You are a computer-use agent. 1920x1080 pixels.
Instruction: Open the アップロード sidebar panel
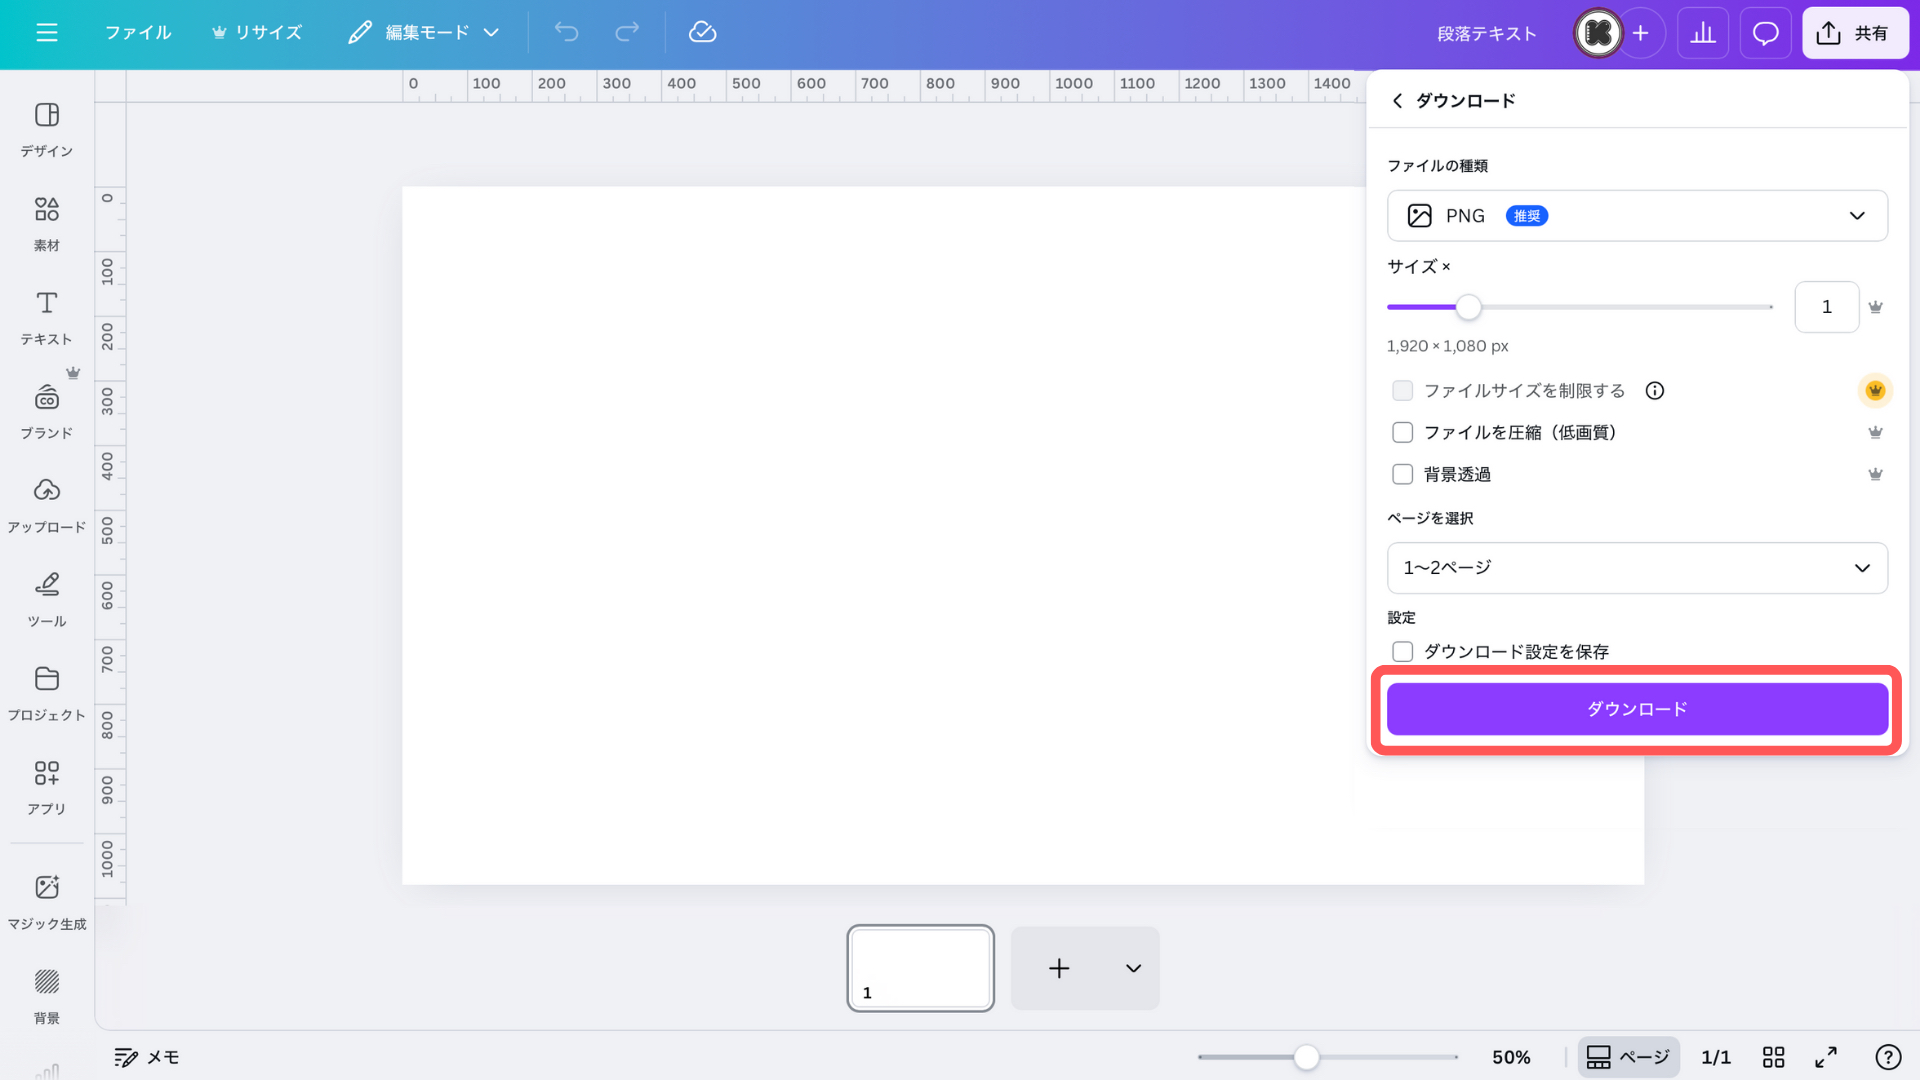[x=47, y=505]
